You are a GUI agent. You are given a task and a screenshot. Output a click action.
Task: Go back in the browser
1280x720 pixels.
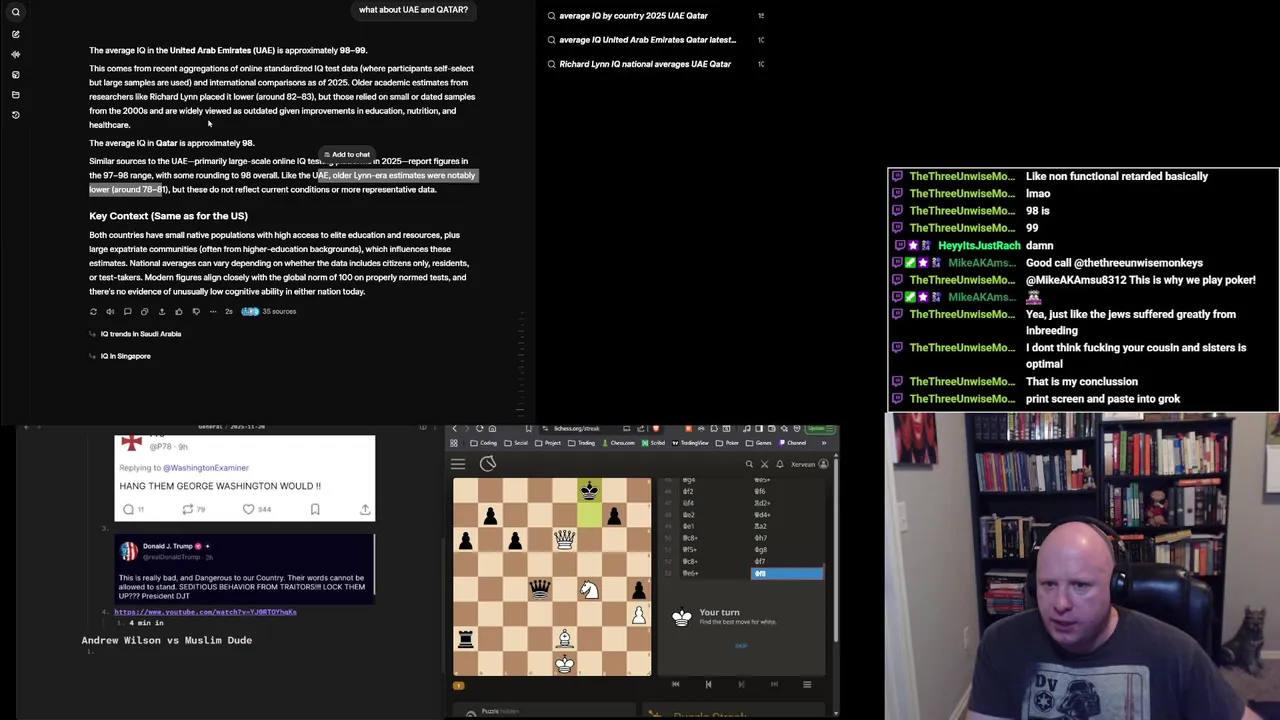point(454,428)
